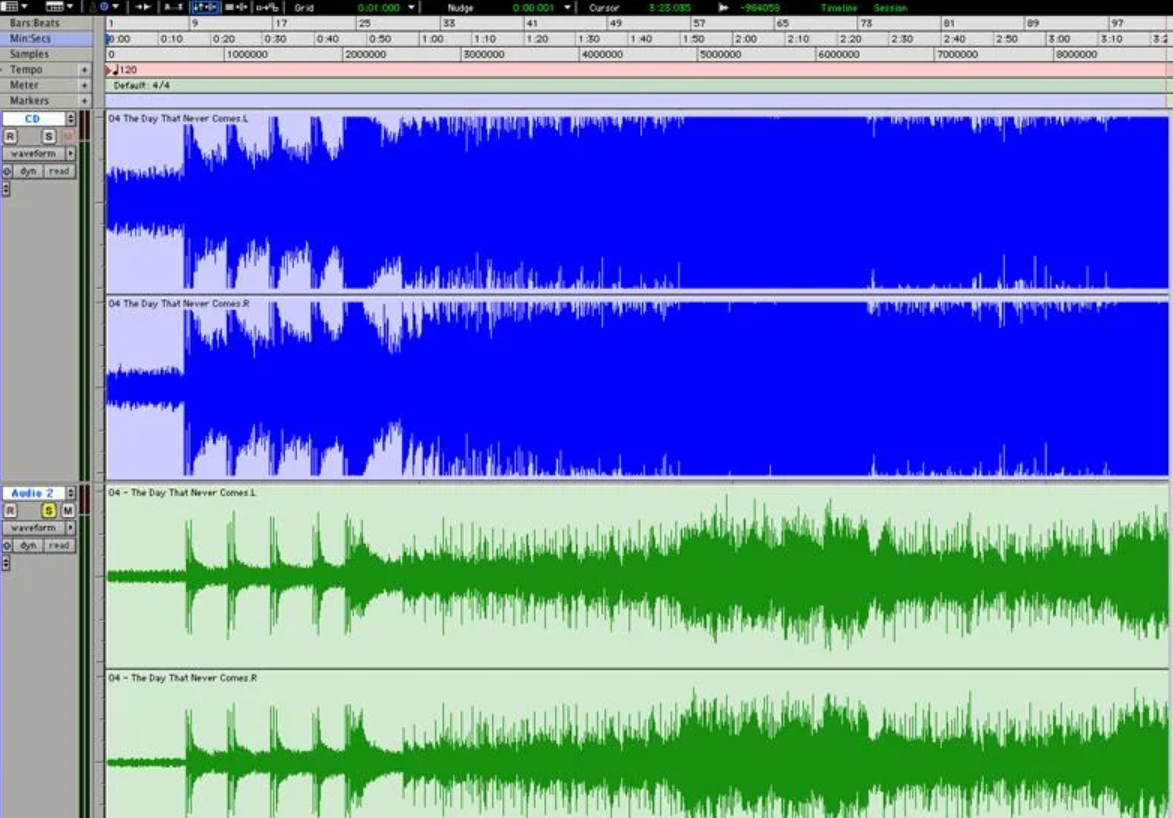1173x818 pixels.
Task: Click the read automation button on CD track
Action: click(x=59, y=171)
